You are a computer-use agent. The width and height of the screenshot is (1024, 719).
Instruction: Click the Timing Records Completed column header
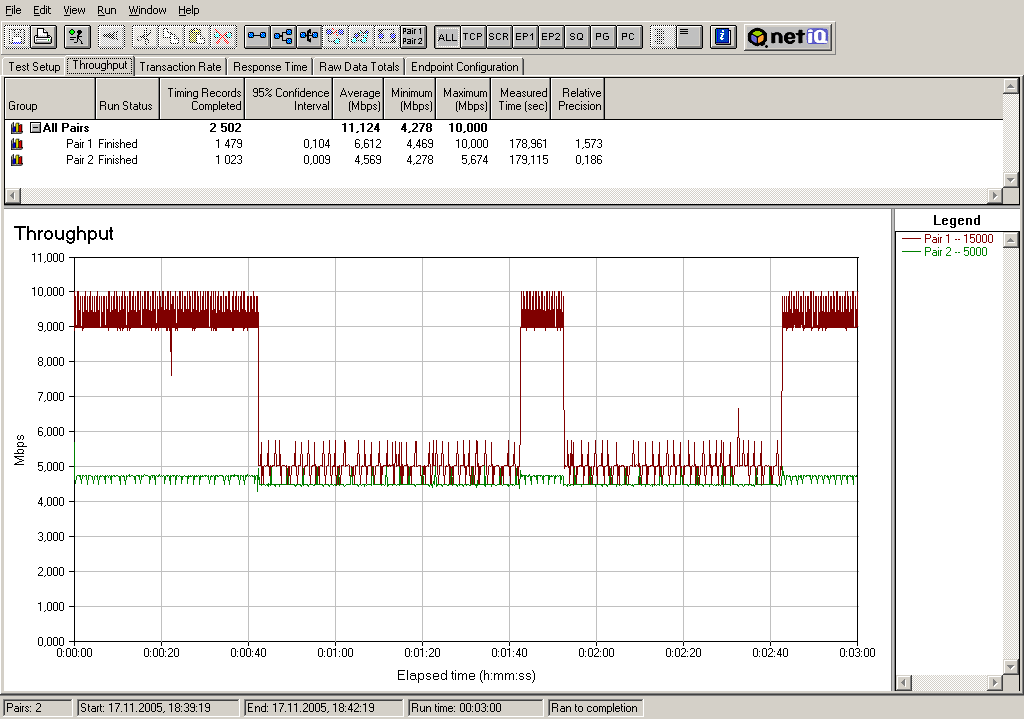tap(203, 99)
